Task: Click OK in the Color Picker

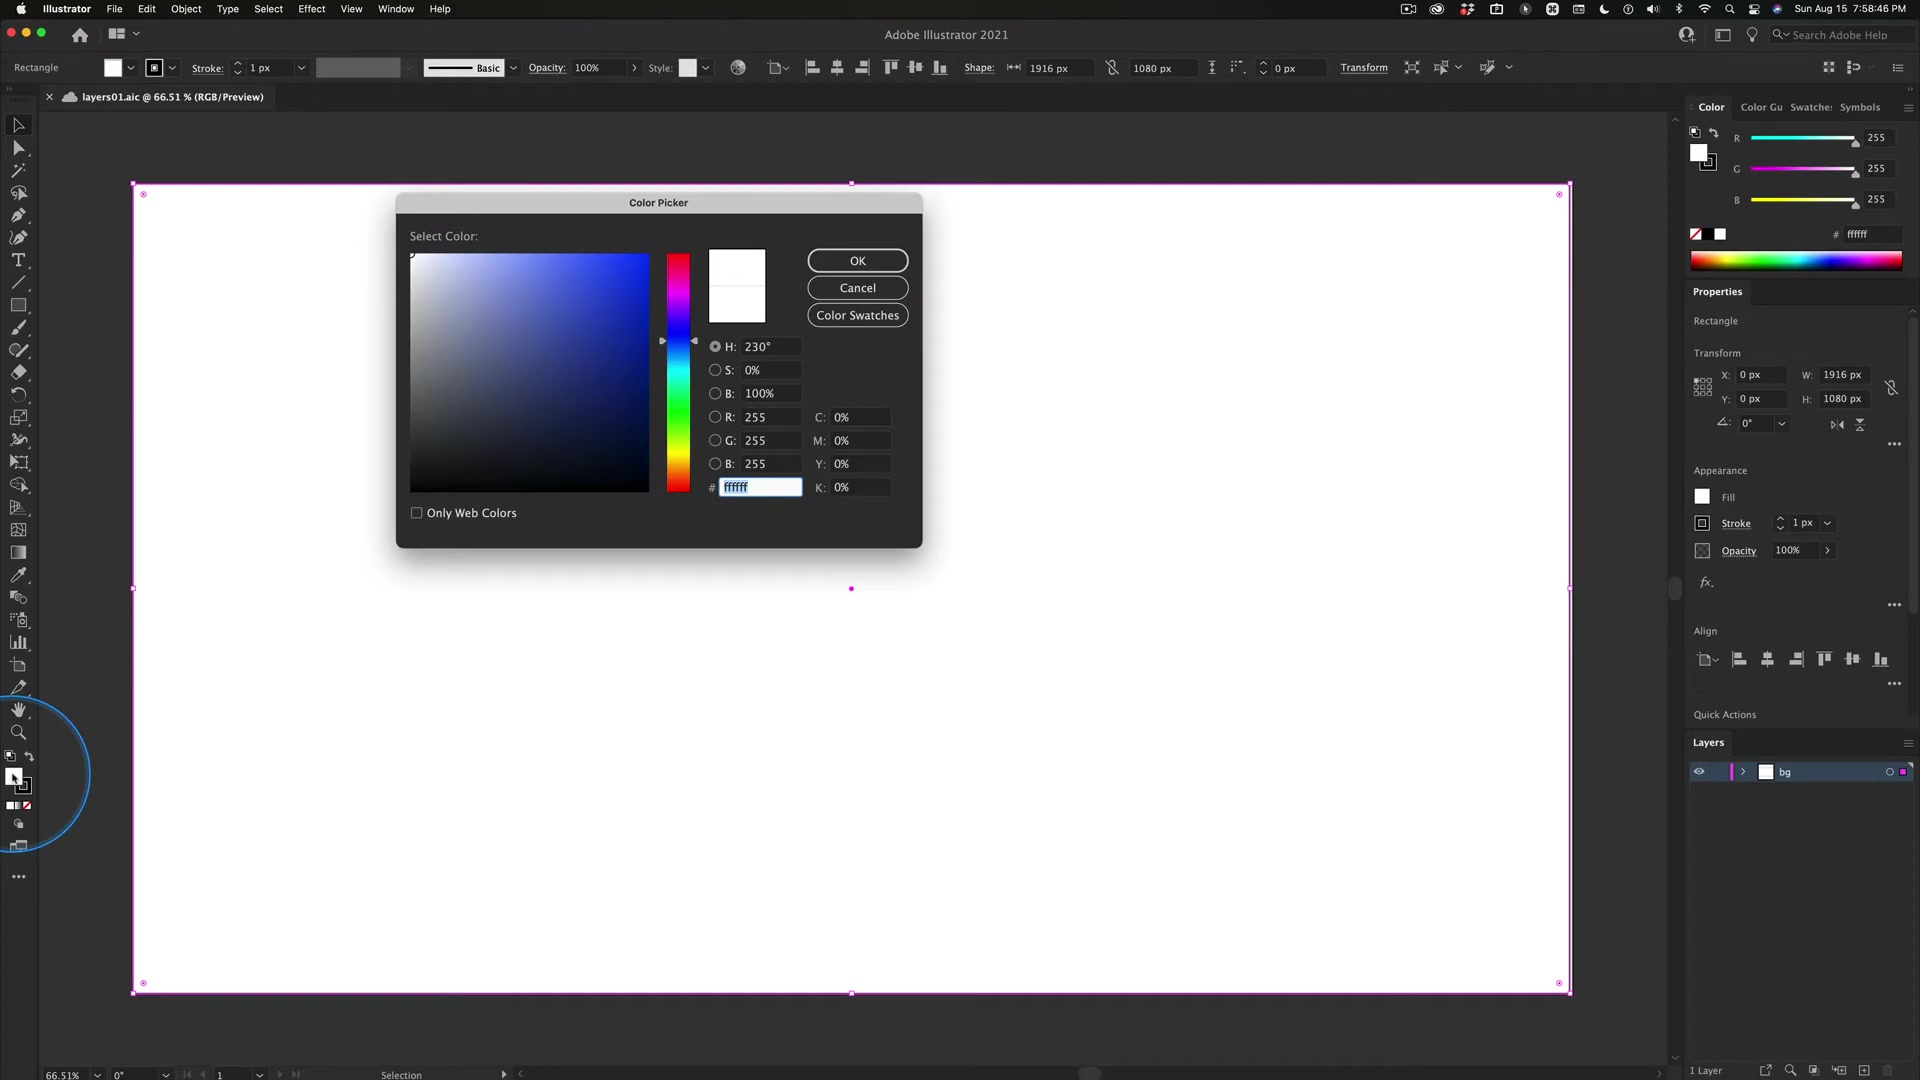Action: [857, 260]
